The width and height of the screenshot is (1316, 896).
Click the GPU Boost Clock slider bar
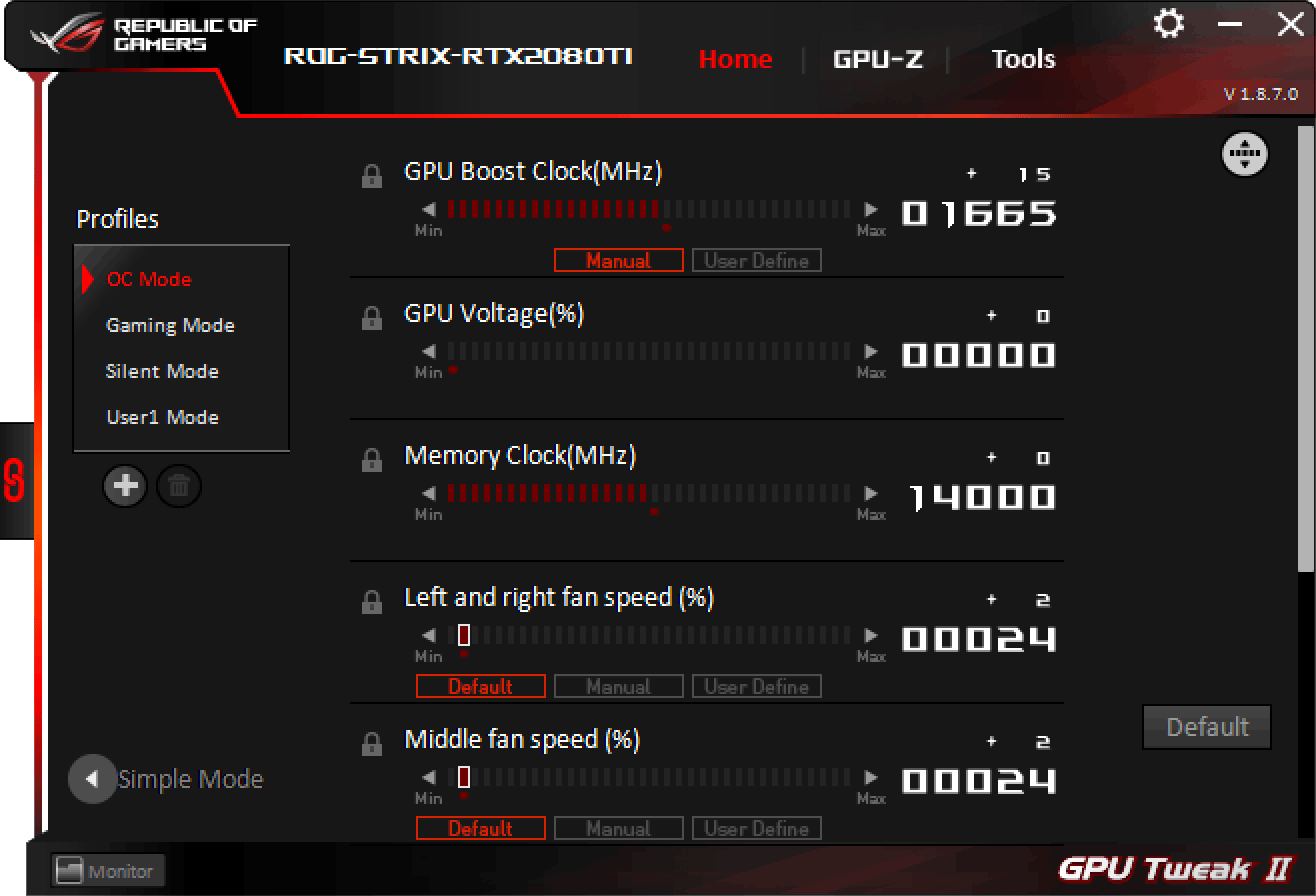pos(650,210)
